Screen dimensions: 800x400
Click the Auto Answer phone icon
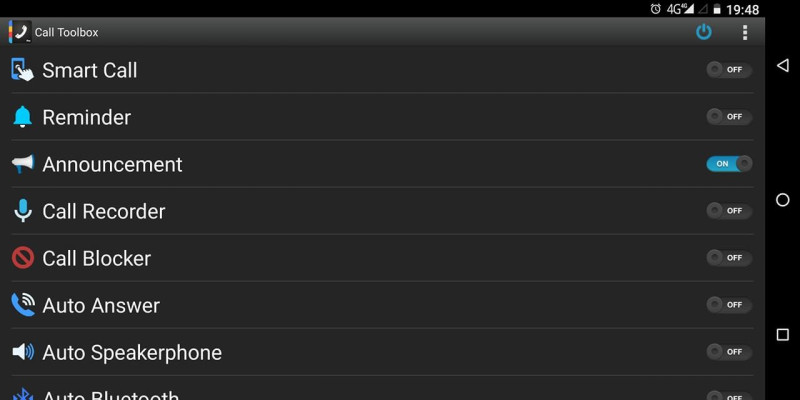[x=23, y=305]
